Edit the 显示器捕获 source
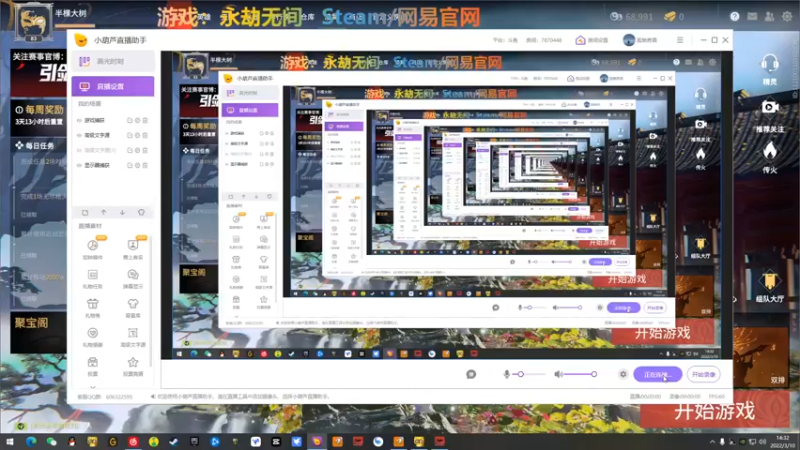The width and height of the screenshot is (800, 450). pyautogui.click(x=130, y=165)
